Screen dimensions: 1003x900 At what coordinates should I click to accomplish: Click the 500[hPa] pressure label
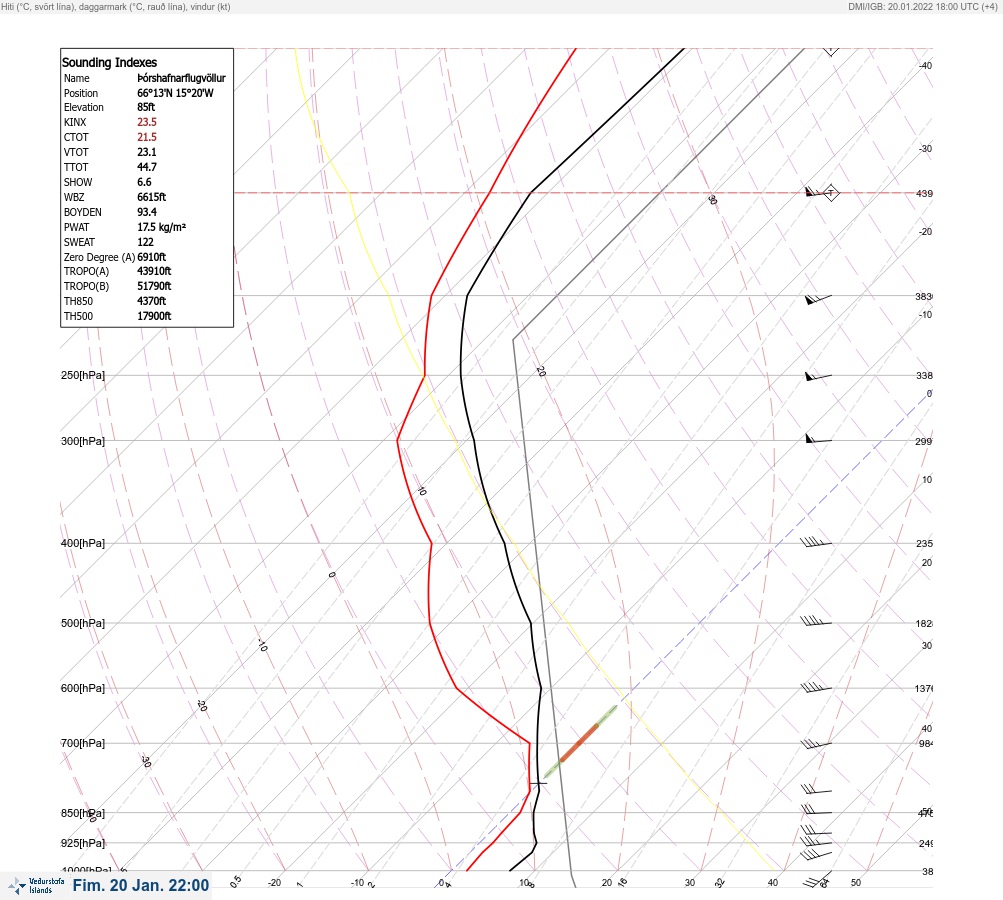[x=83, y=623]
